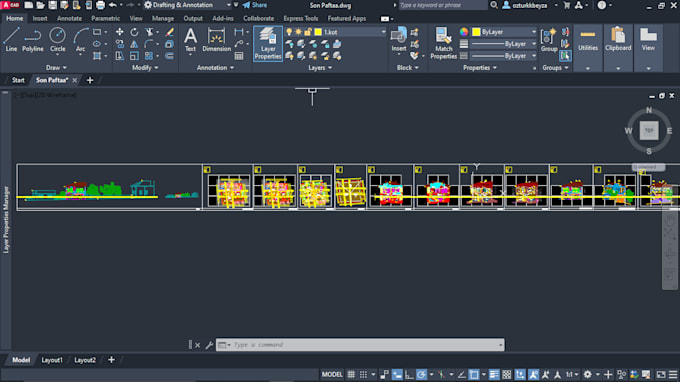Screen dimensions: 680x382
Task: Open the ByLayer color dropdown
Action: pos(504,32)
